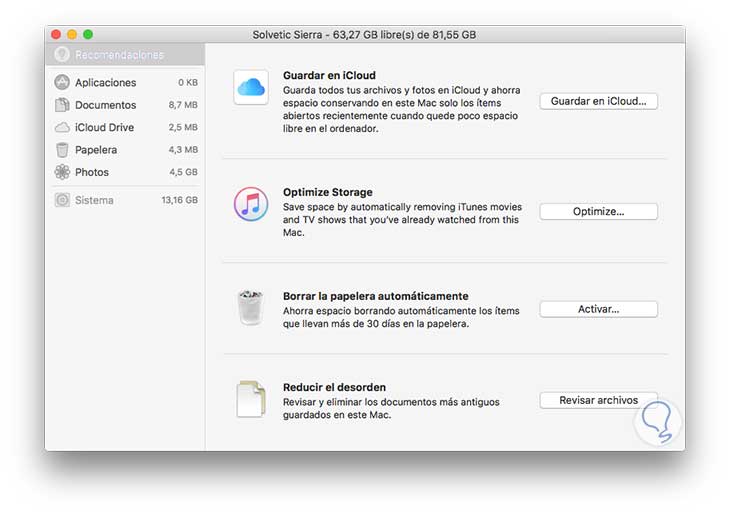Click the full trash can icon

pos(250,308)
